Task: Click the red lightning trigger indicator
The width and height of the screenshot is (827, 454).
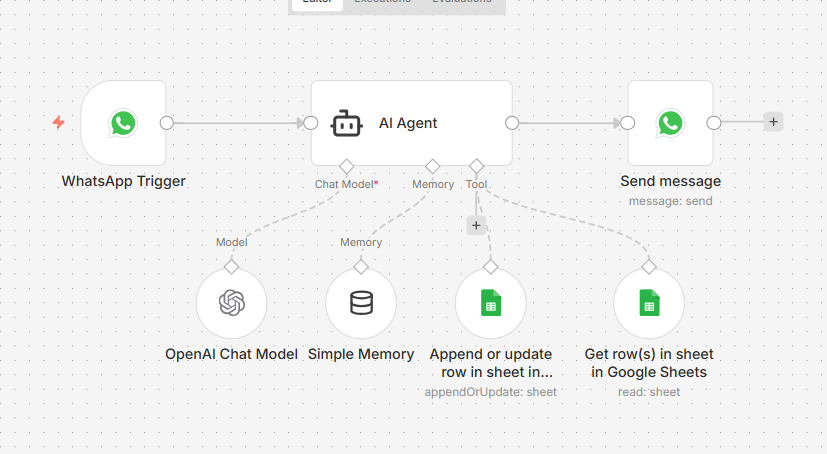Action: [59, 122]
